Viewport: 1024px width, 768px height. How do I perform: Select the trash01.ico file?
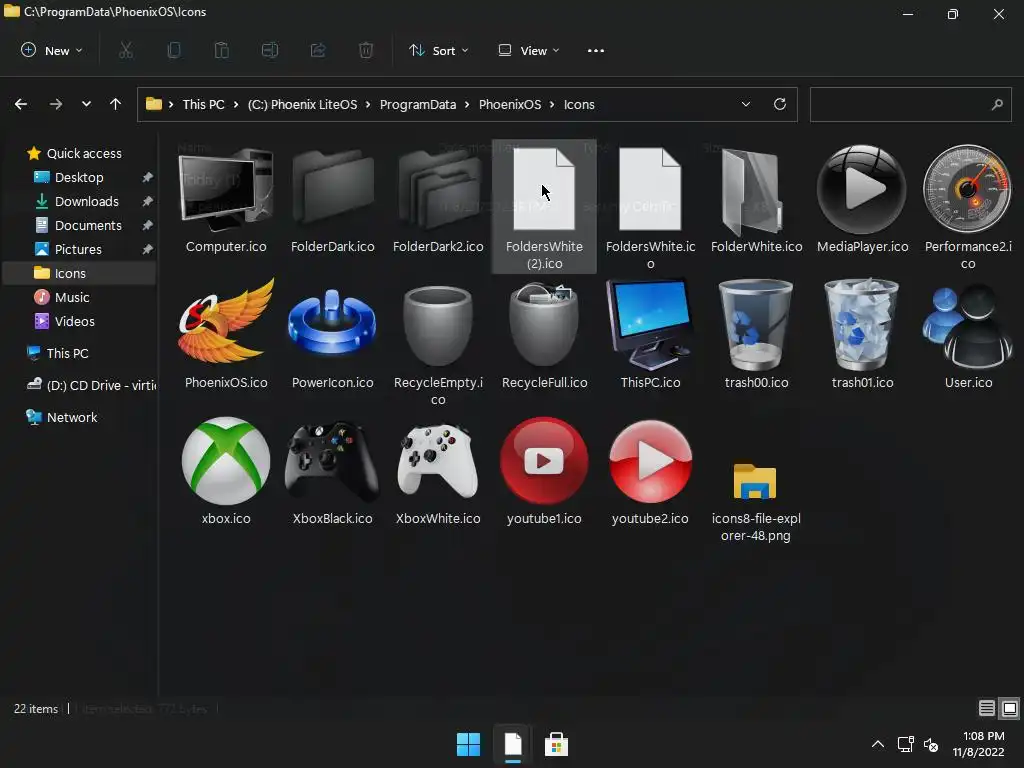(862, 334)
